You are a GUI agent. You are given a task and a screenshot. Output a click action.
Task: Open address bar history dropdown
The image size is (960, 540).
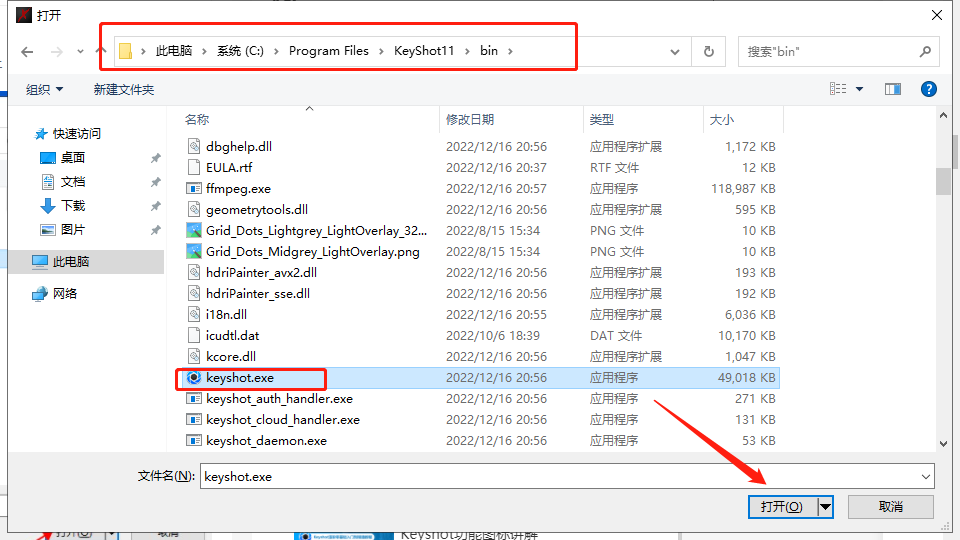(x=675, y=52)
